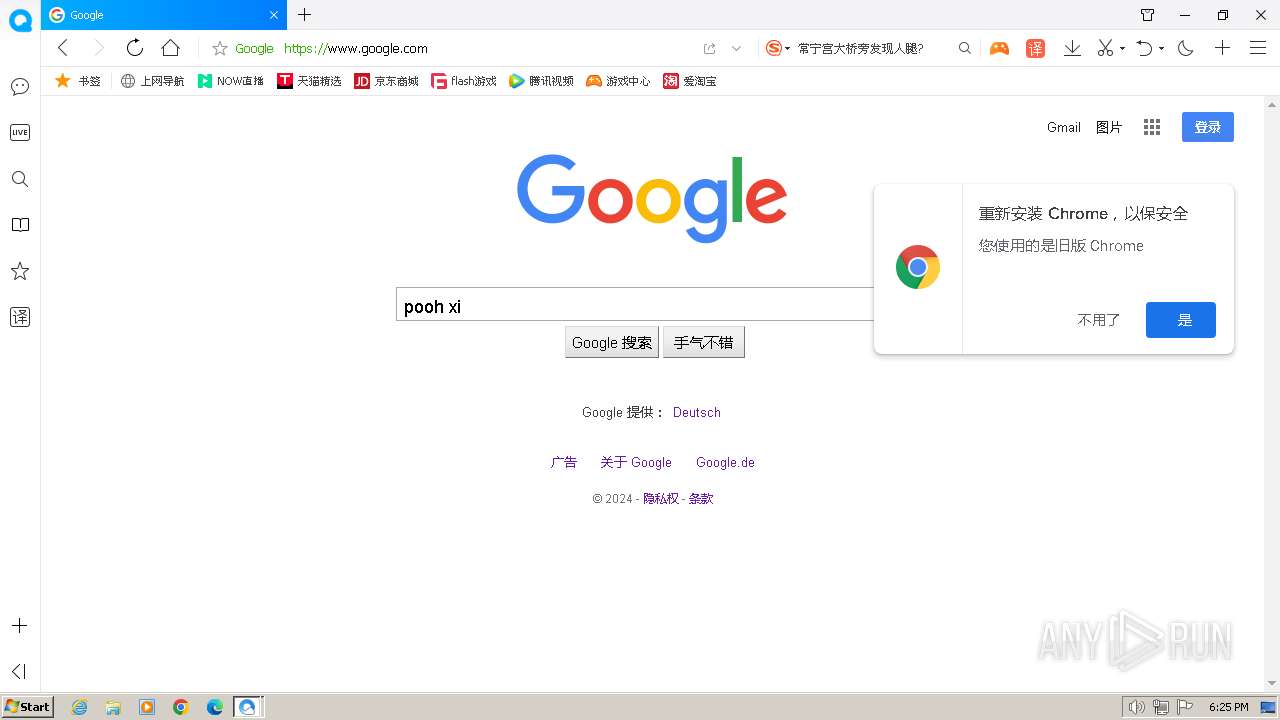Viewport: 1280px width, 720px height.
Task: Launch Internet Explorer from taskbar
Action: pyautogui.click(x=79, y=707)
